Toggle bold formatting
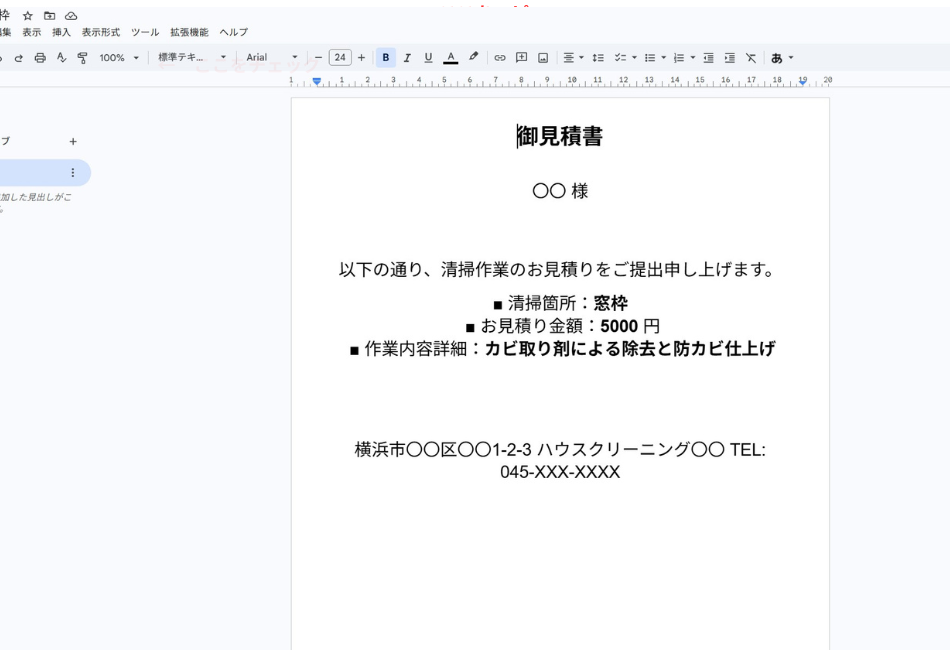Screen dimensions: 950x650 pyautogui.click(x=386, y=57)
